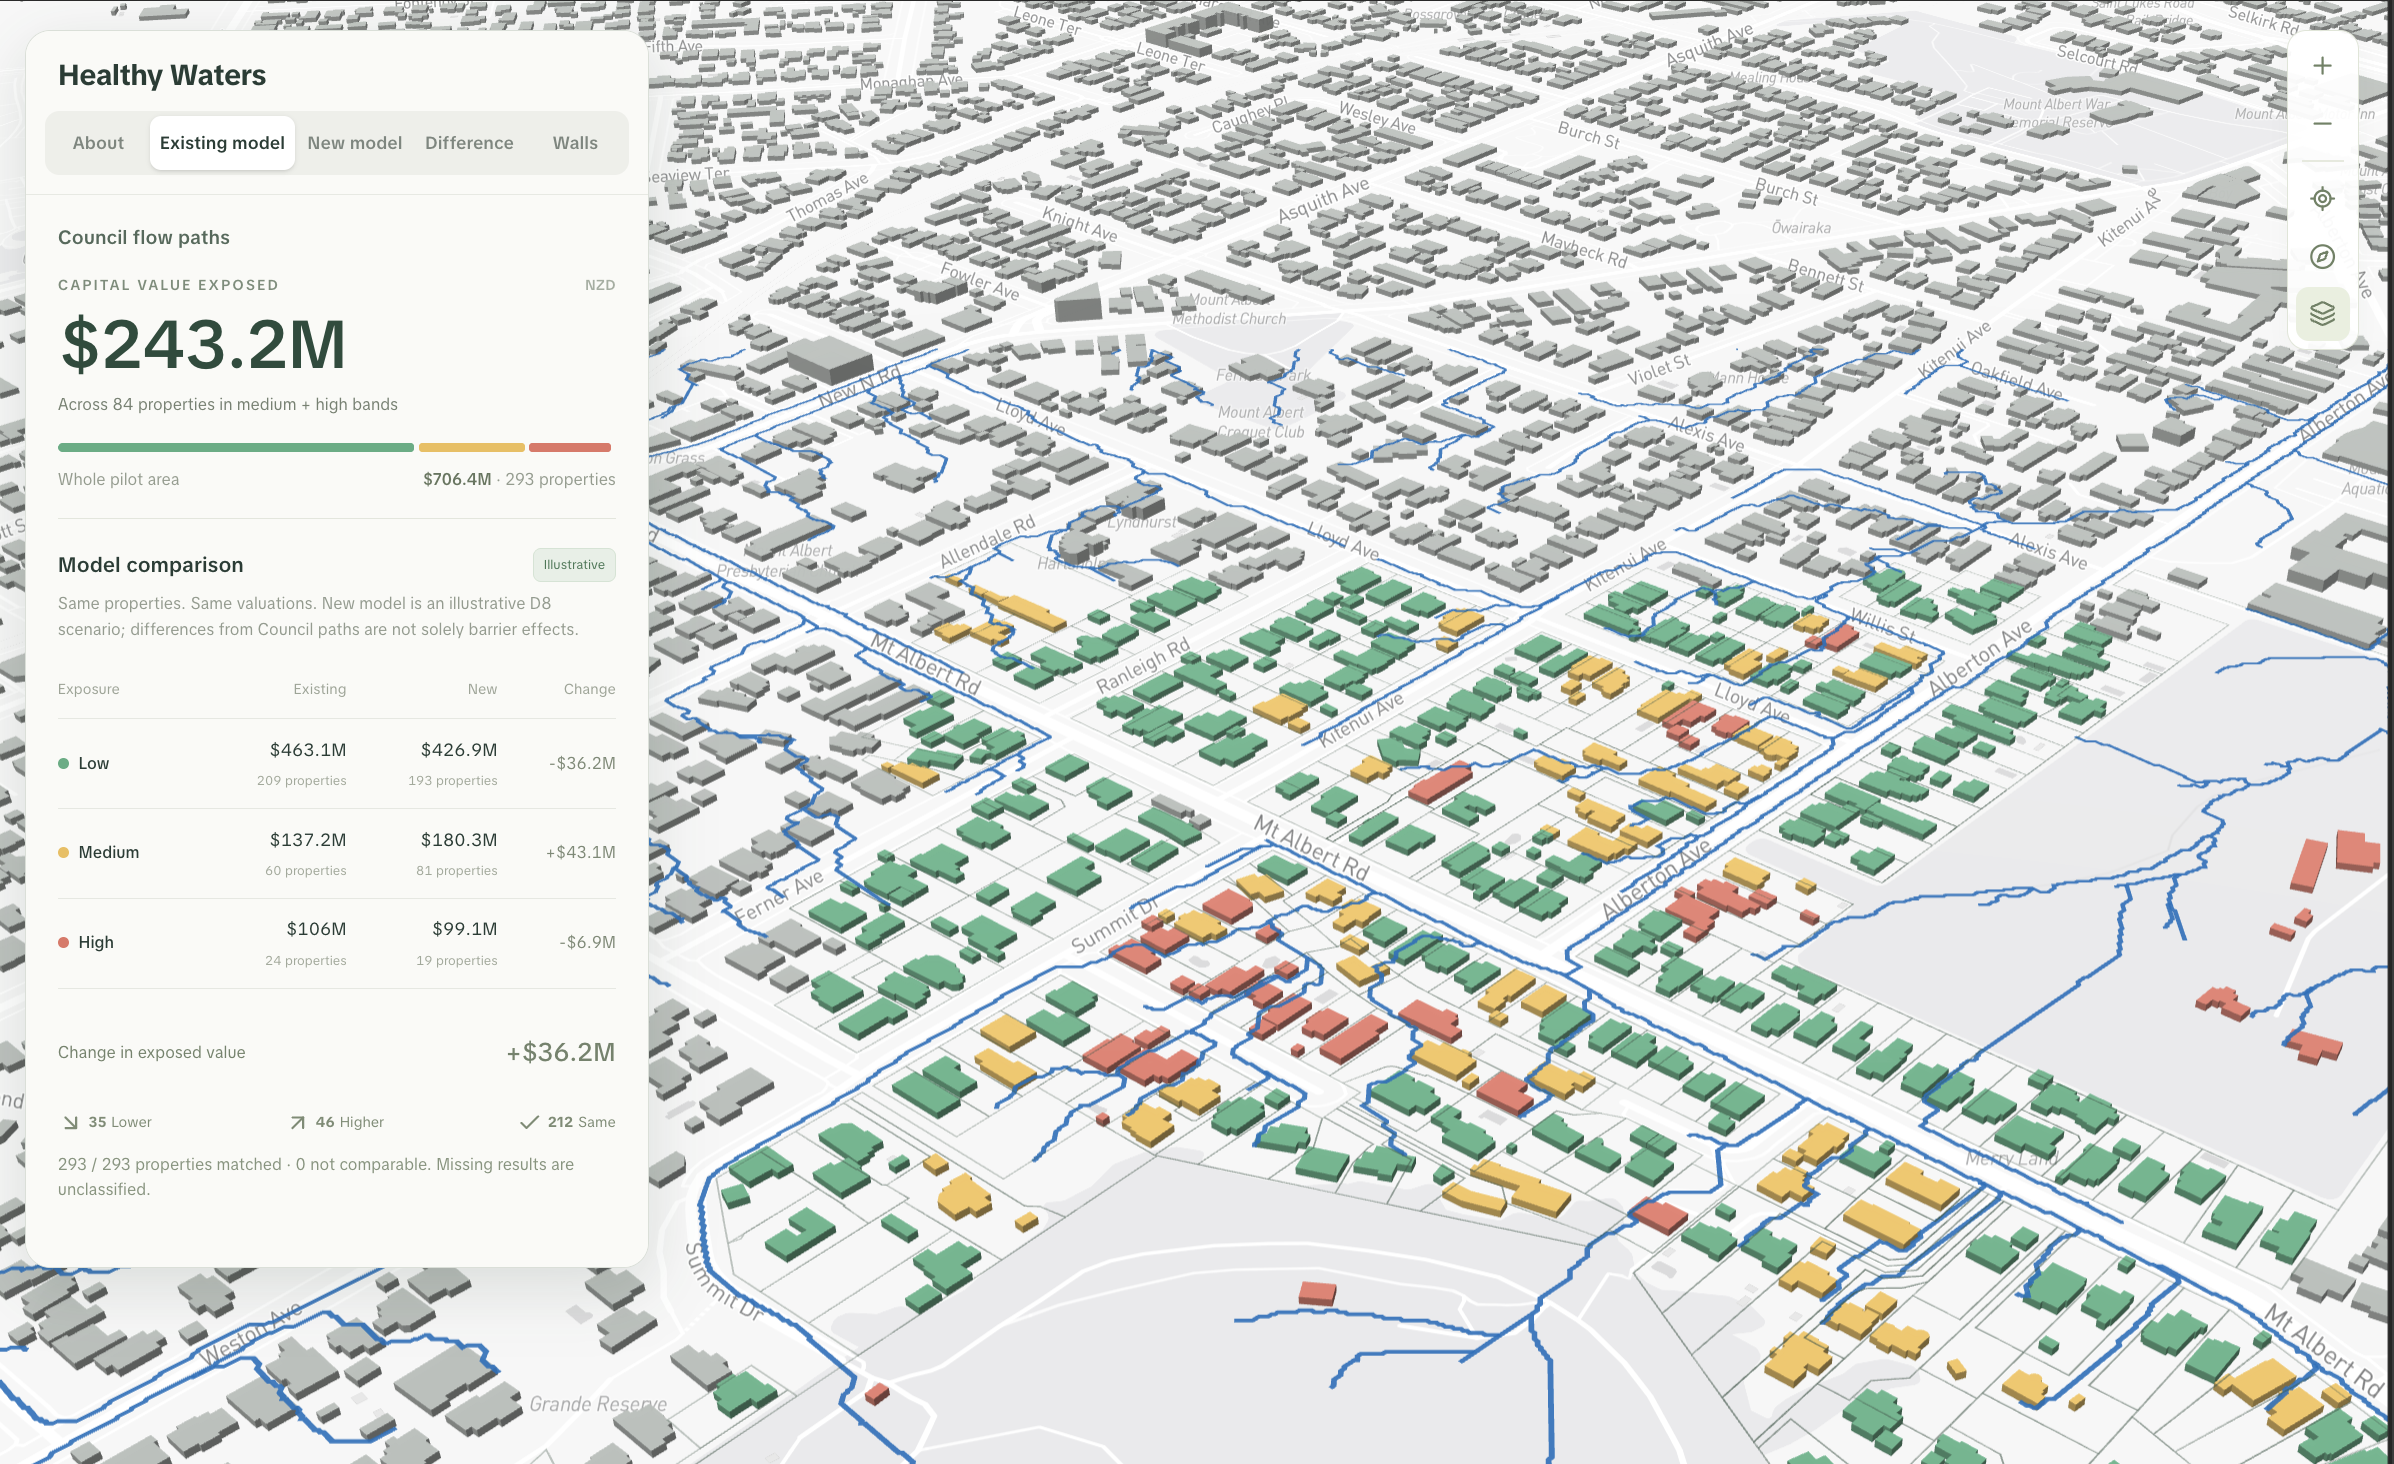Click the locate-me crosshair icon

coord(2322,198)
